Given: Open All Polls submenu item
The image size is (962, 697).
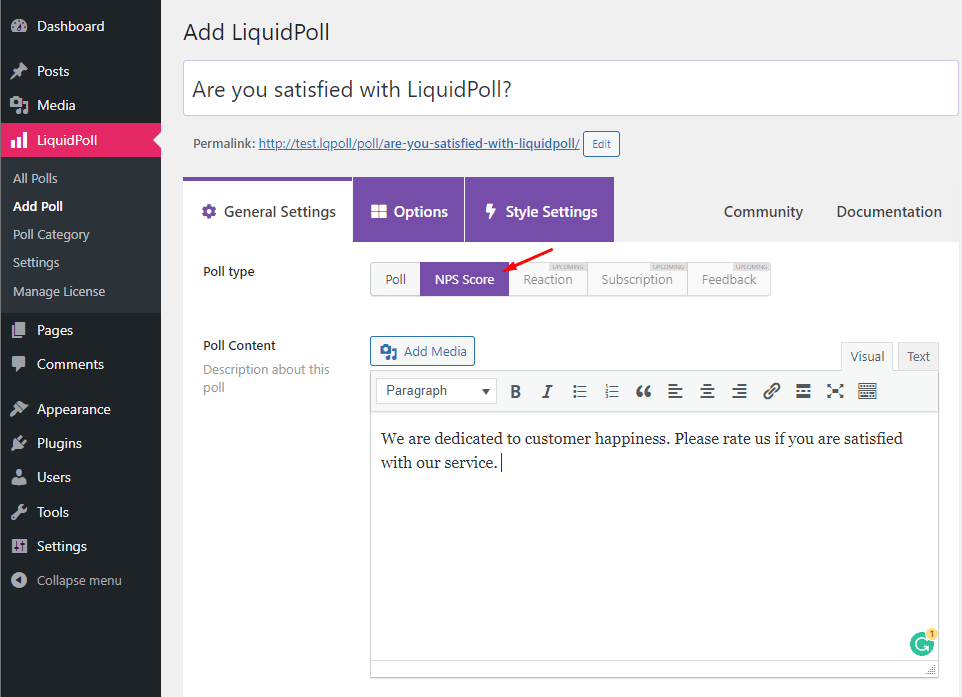Looking at the screenshot, I should (35, 179).
